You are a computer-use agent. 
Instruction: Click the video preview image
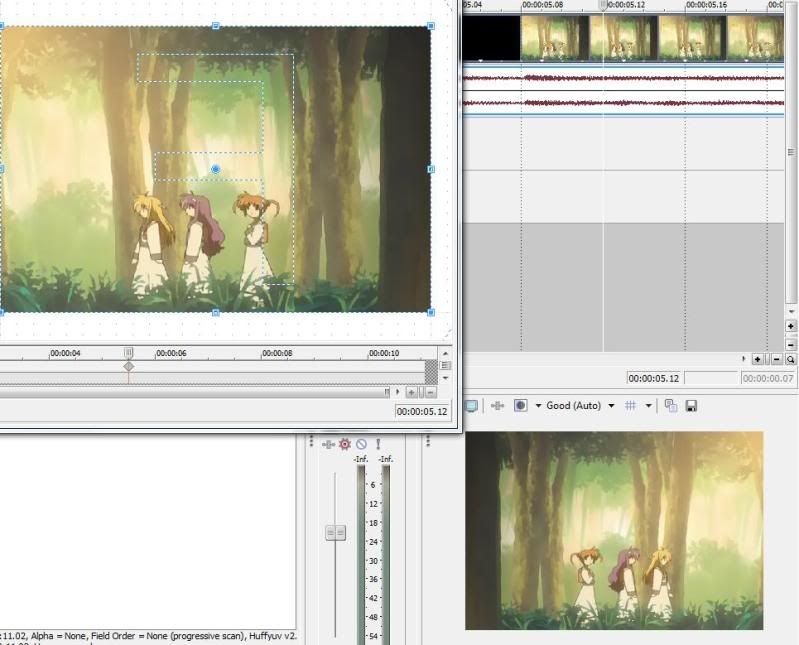pyautogui.click(x=614, y=530)
